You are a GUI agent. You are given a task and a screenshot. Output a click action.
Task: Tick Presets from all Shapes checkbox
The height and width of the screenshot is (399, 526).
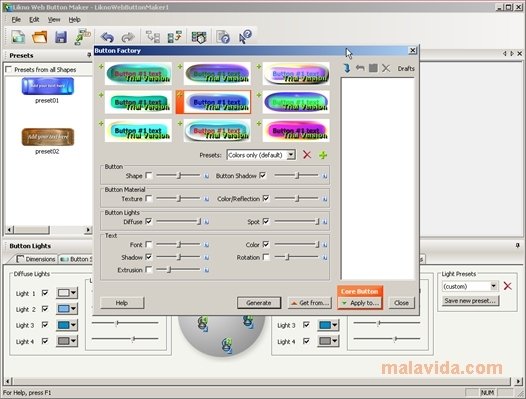point(9,69)
